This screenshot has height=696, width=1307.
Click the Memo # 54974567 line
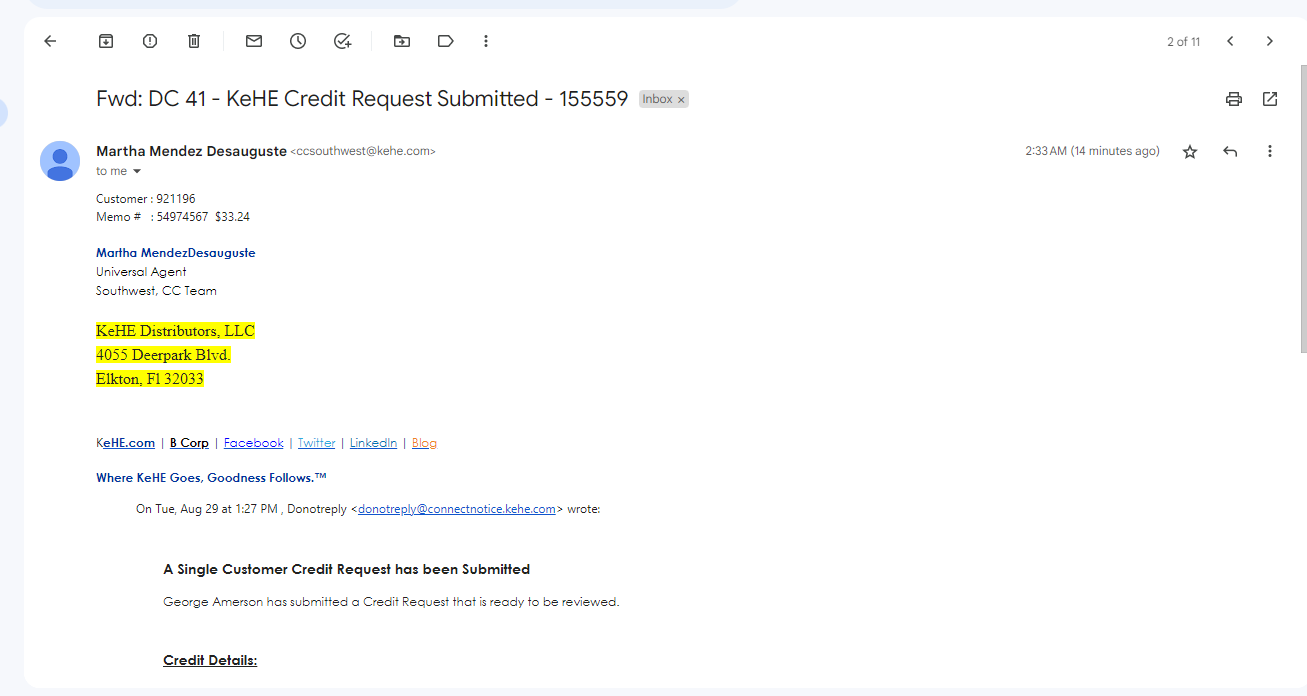click(173, 217)
